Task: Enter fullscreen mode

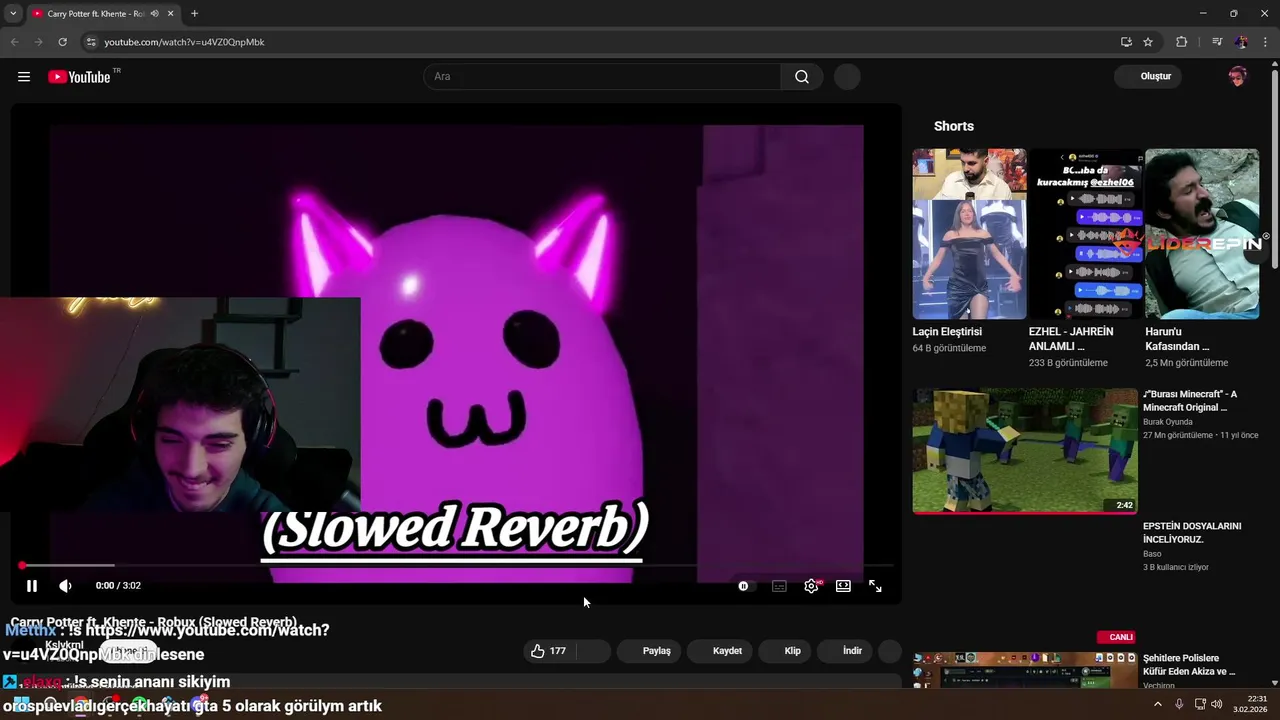Action: coord(875,586)
